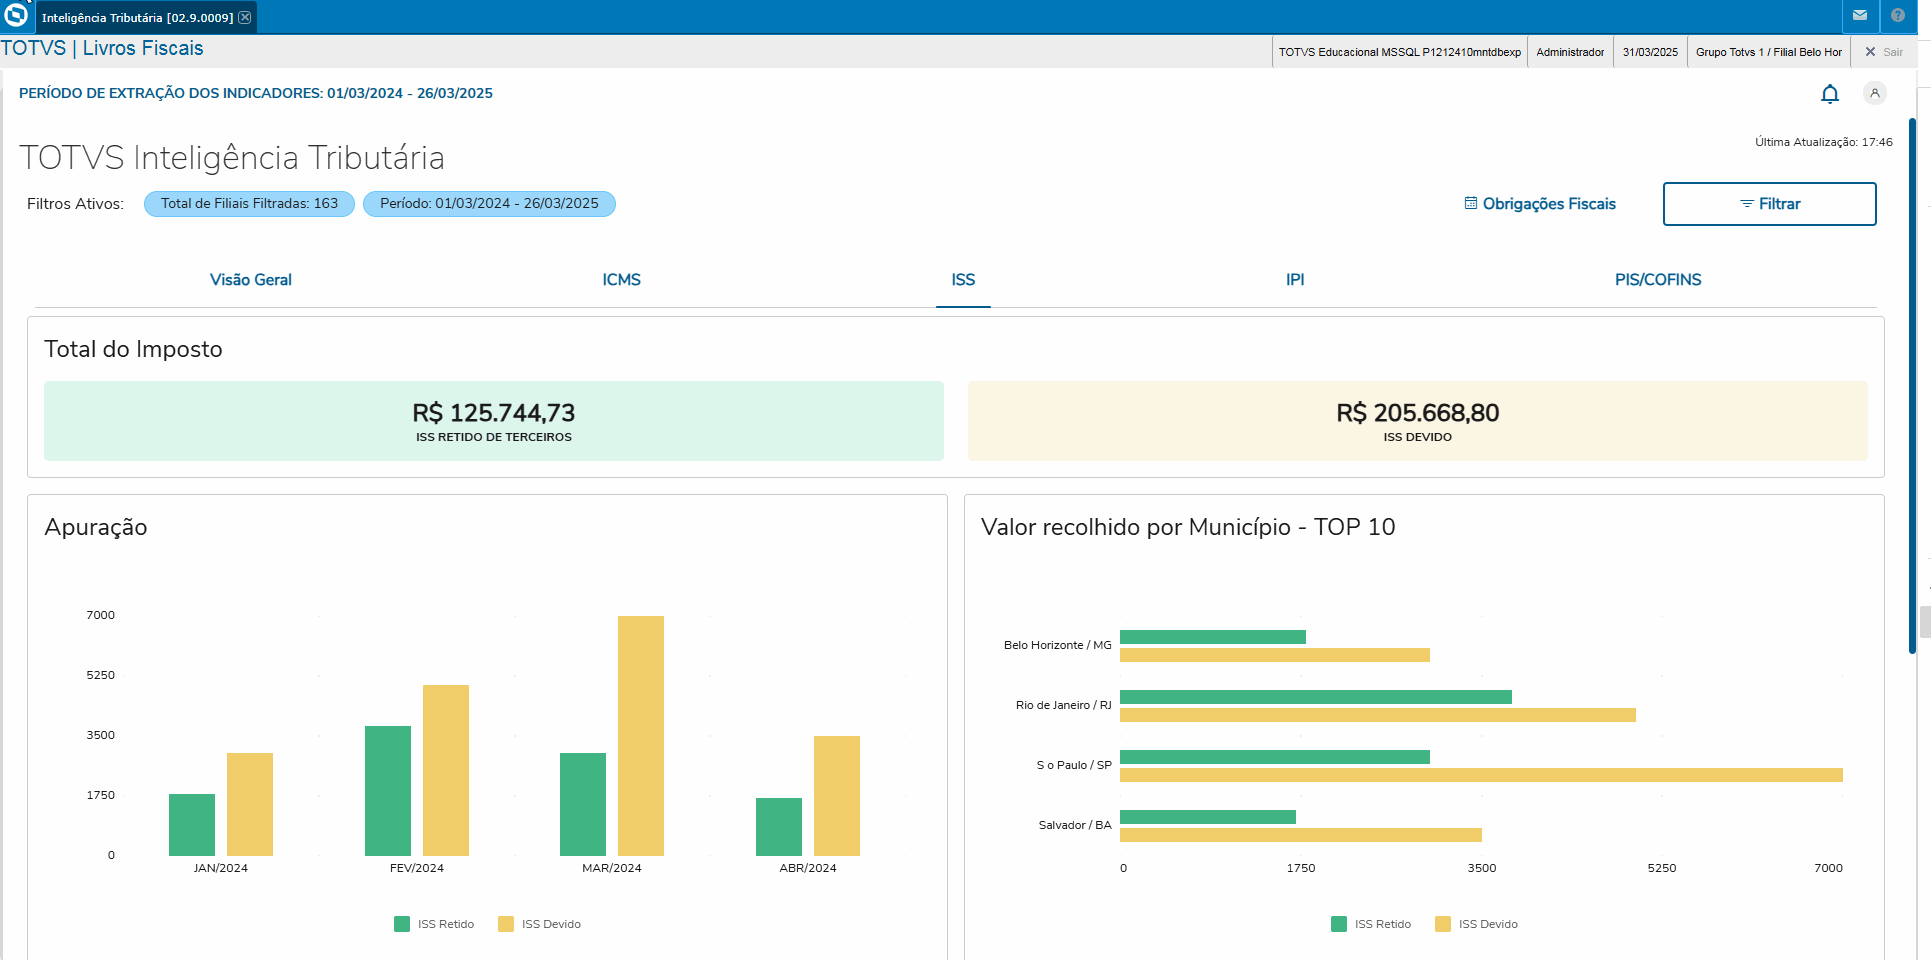This screenshot has height=960, width=1931.
Task: Click the Belo Horizonte / MG label
Action: tap(1058, 645)
